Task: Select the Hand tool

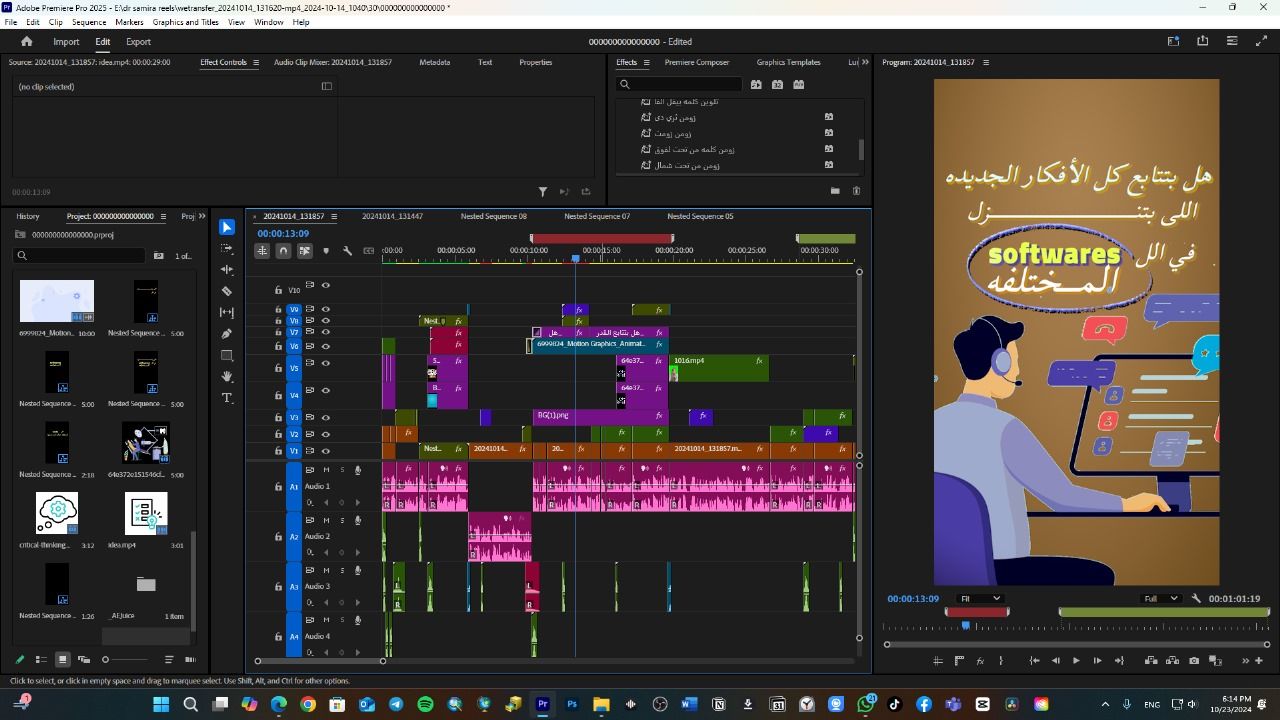Action: point(227,377)
